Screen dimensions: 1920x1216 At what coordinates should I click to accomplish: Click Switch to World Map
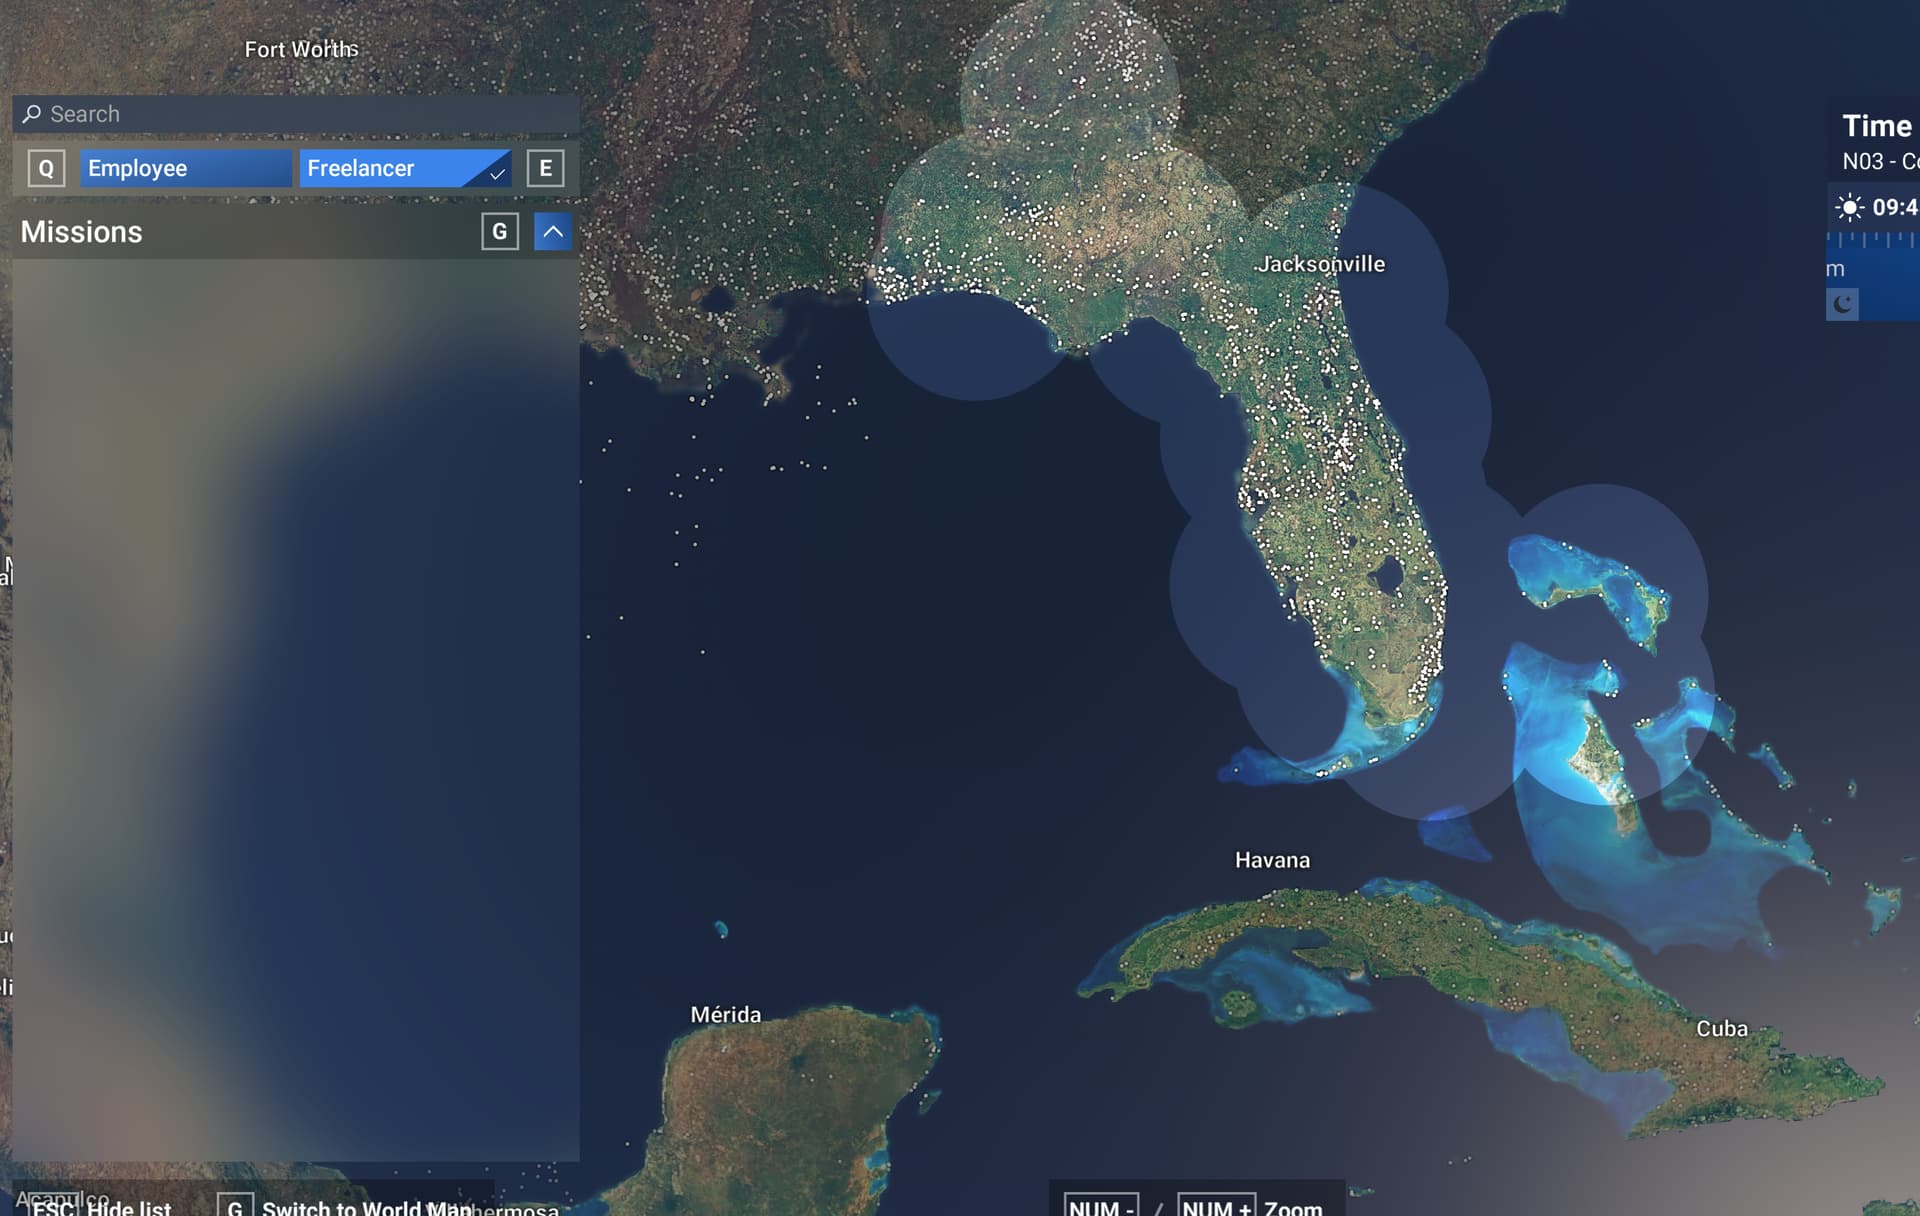point(366,1208)
